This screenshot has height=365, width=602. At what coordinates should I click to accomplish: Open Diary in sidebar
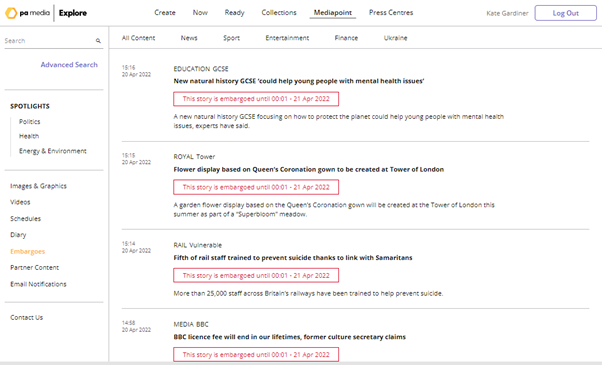click(18, 235)
